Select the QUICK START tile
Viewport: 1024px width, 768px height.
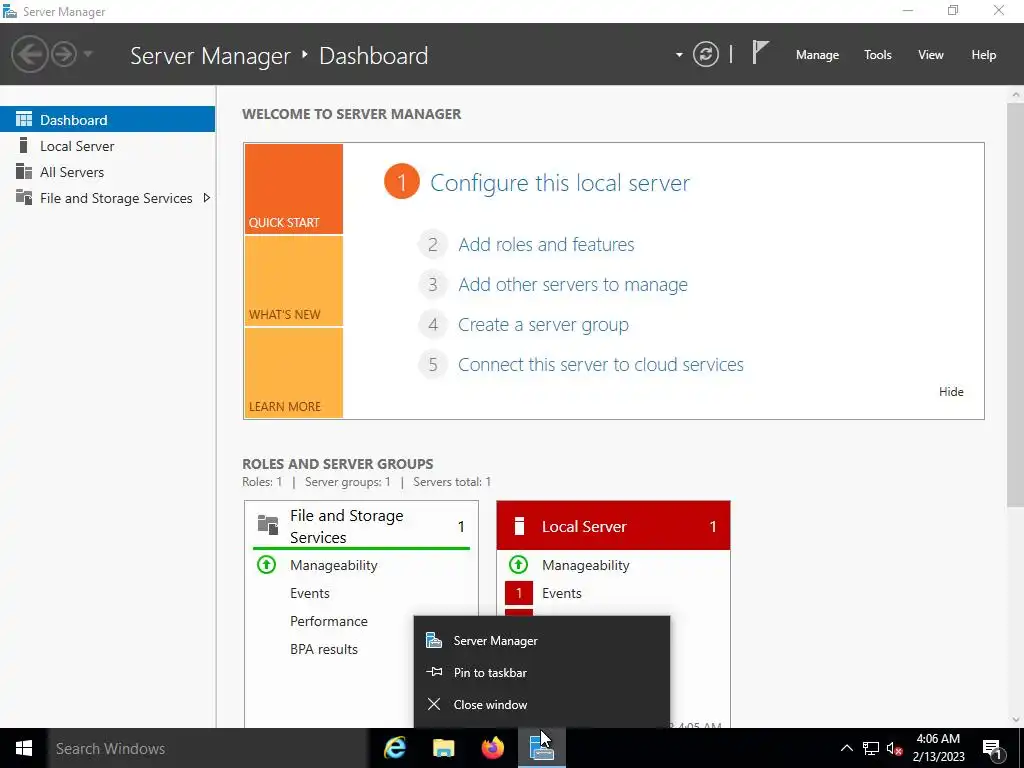293,189
